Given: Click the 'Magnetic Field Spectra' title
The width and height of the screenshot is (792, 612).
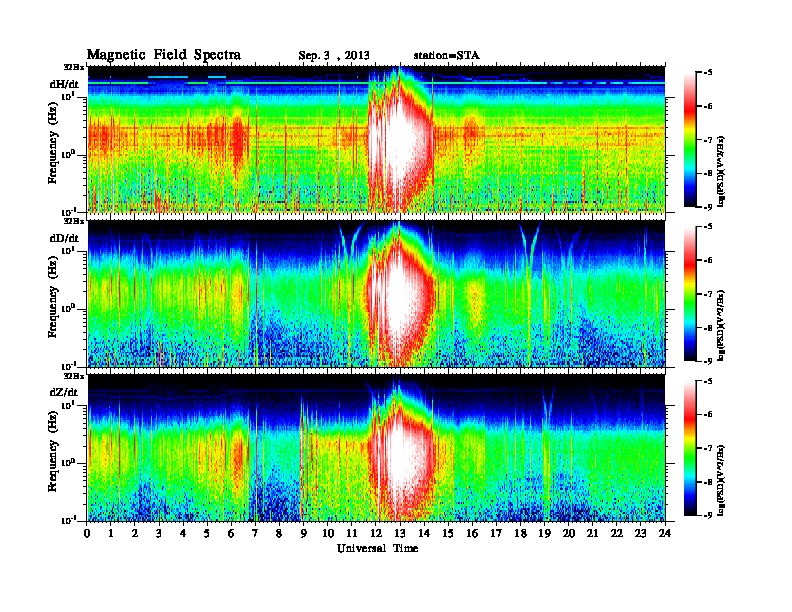Looking at the screenshot, I should pos(164,55).
